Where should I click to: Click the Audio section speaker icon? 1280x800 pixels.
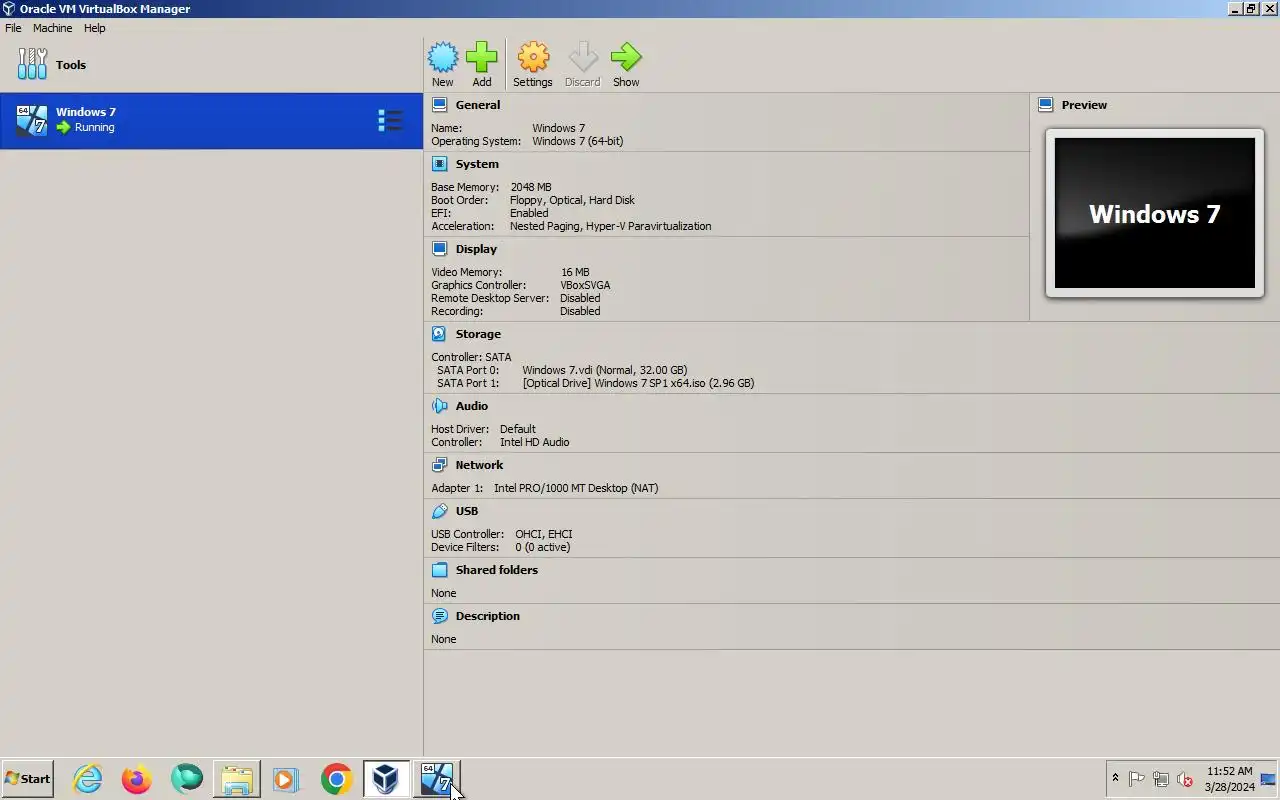pos(439,406)
